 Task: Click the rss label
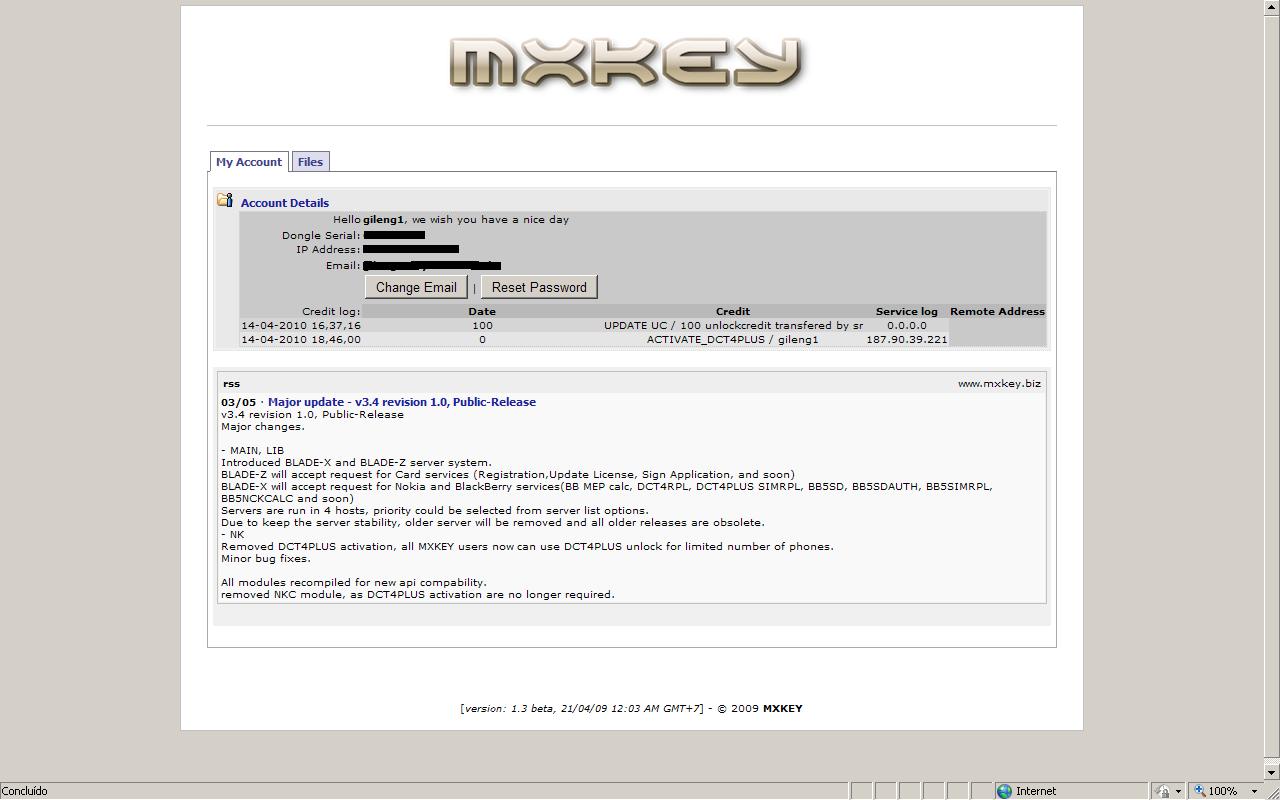[231, 383]
